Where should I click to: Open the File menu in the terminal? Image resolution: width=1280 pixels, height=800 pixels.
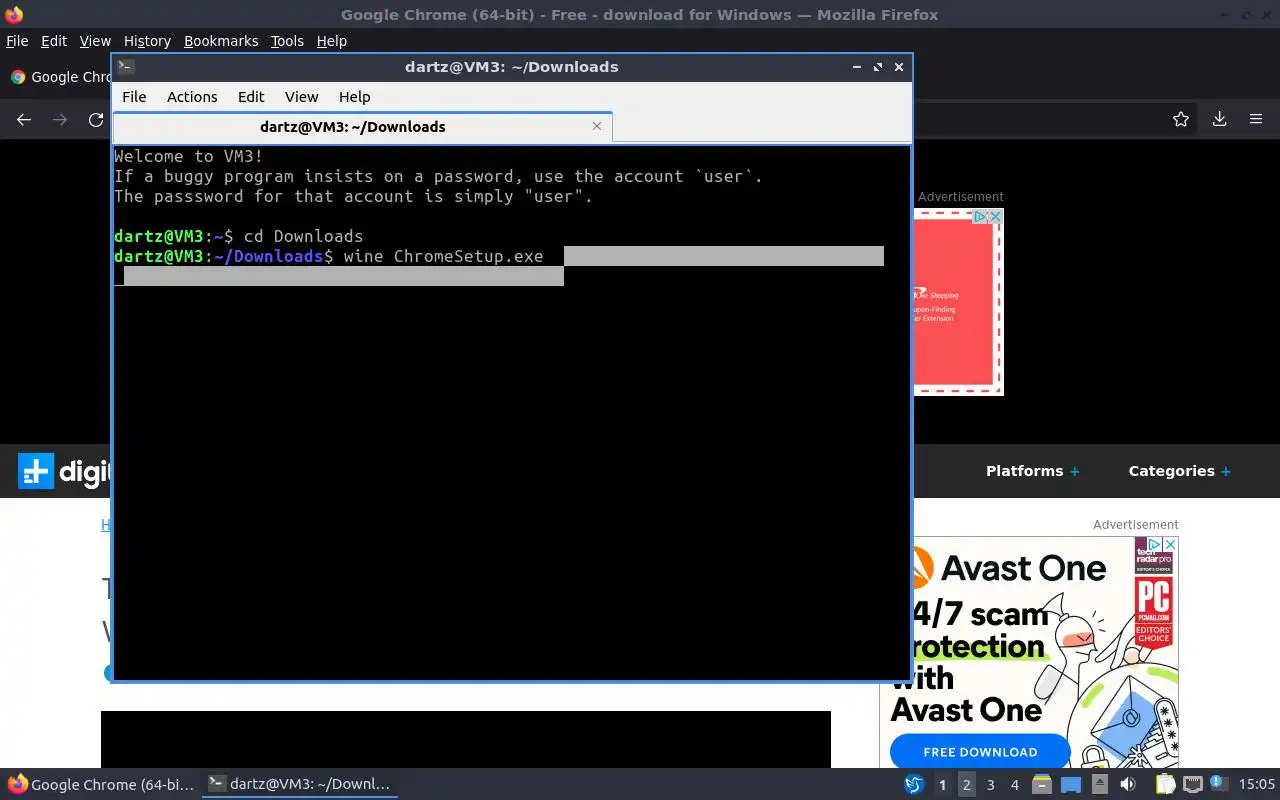tap(134, 97)
